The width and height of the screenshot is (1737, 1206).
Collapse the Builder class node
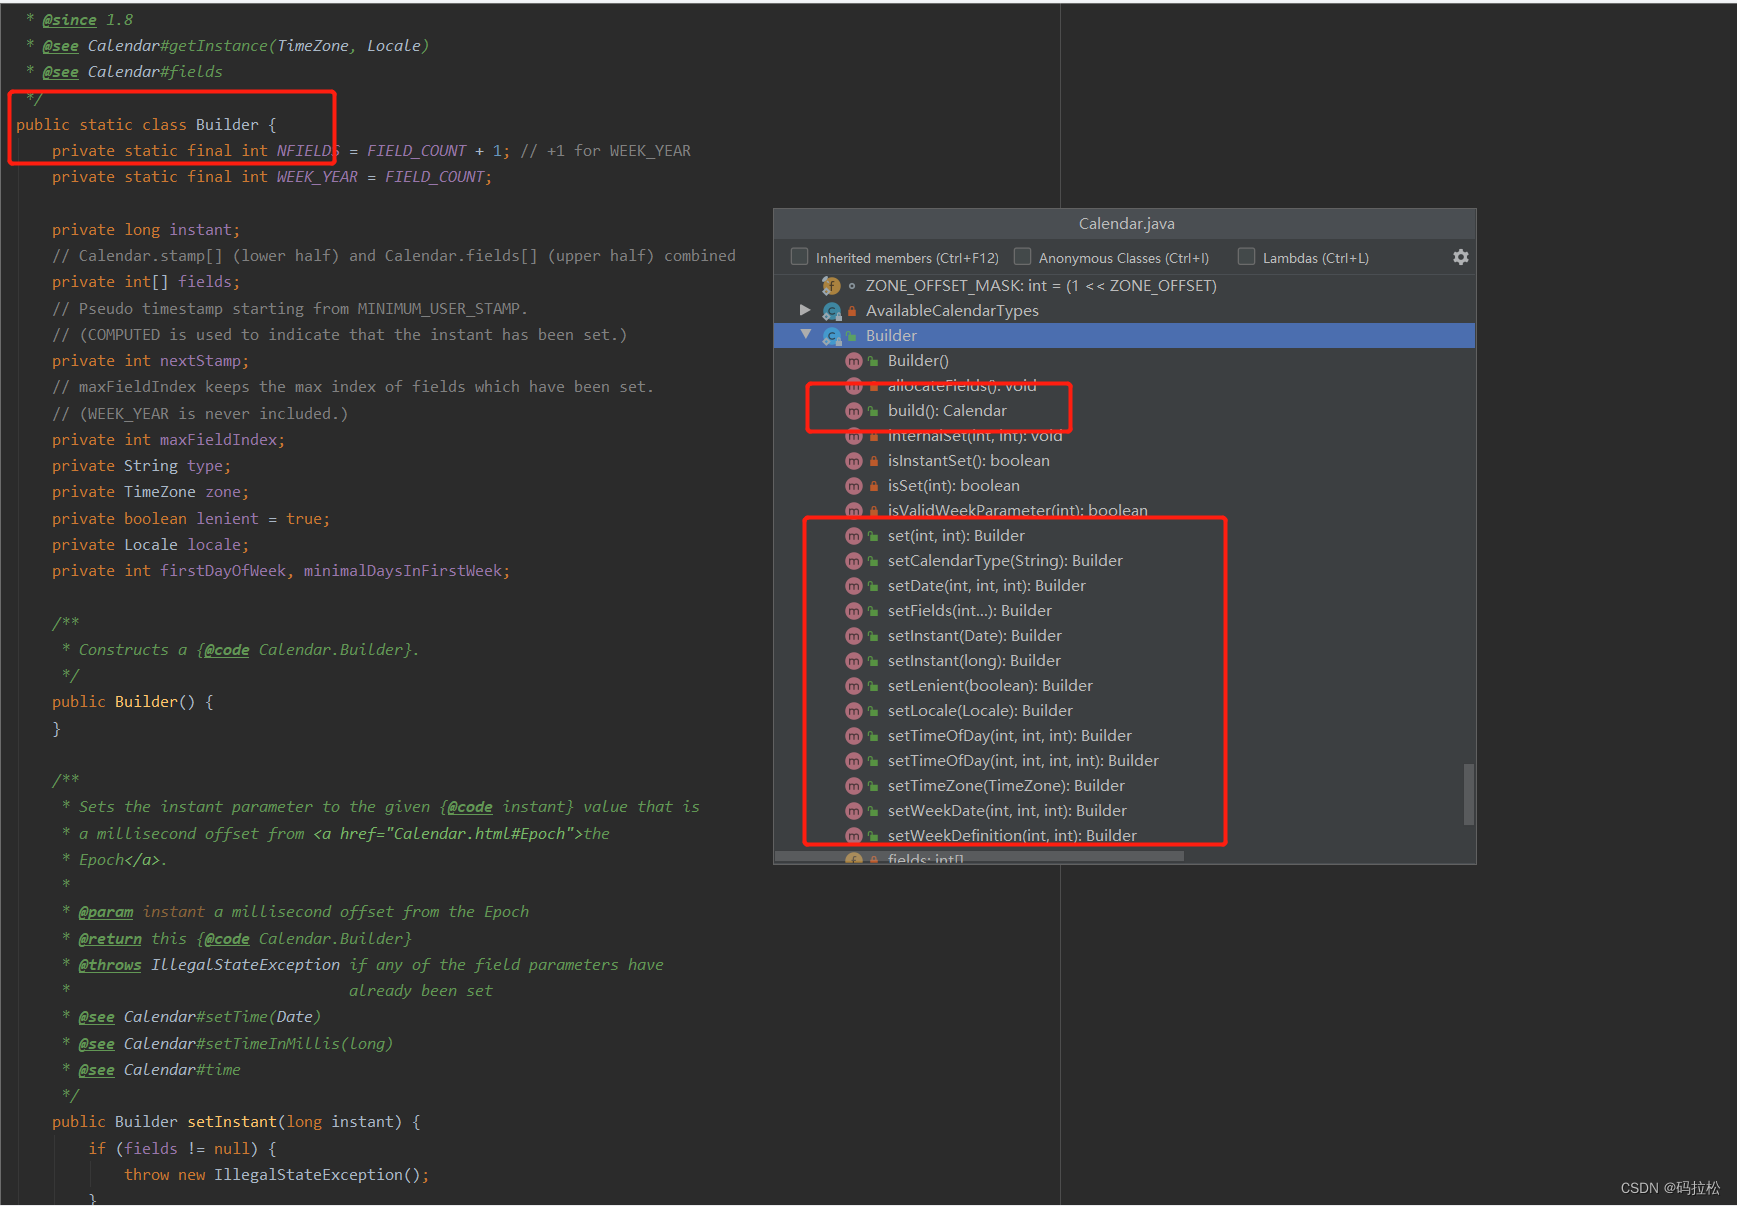click(805, 335)
